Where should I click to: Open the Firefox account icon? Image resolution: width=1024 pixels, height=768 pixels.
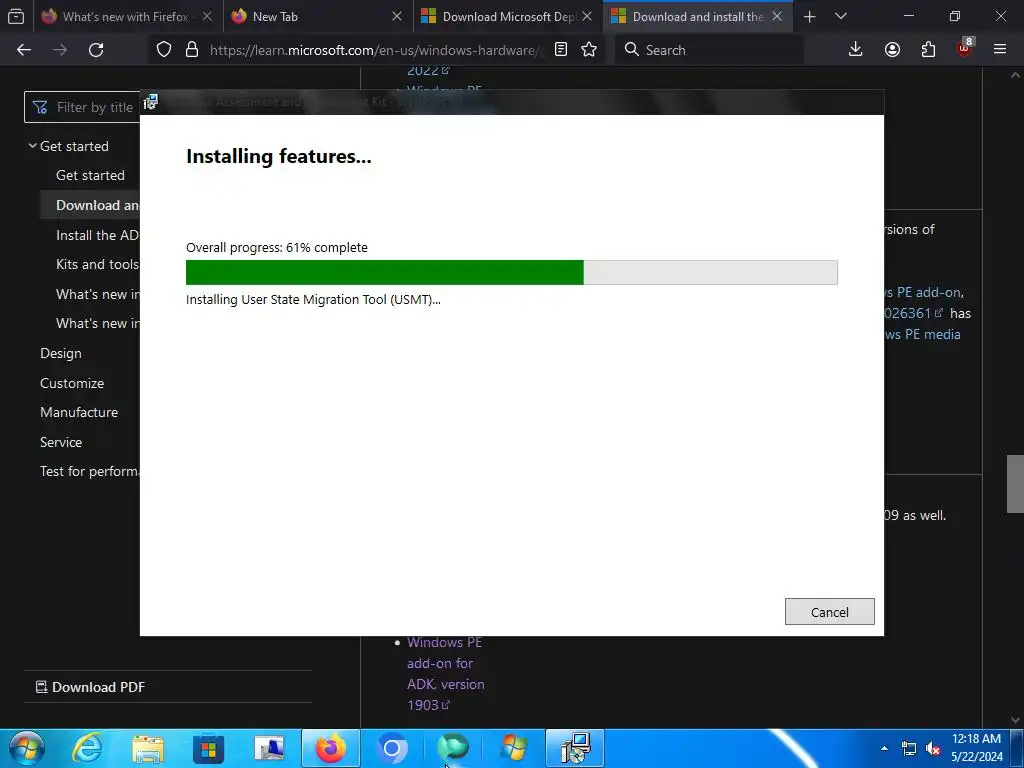(892, 50)
